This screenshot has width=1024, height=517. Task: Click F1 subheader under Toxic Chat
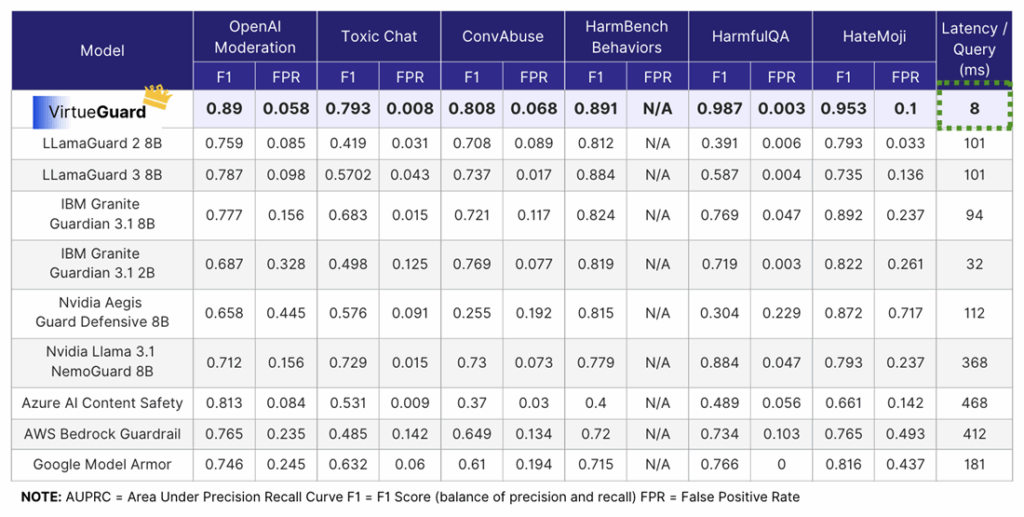click(348, 77)
